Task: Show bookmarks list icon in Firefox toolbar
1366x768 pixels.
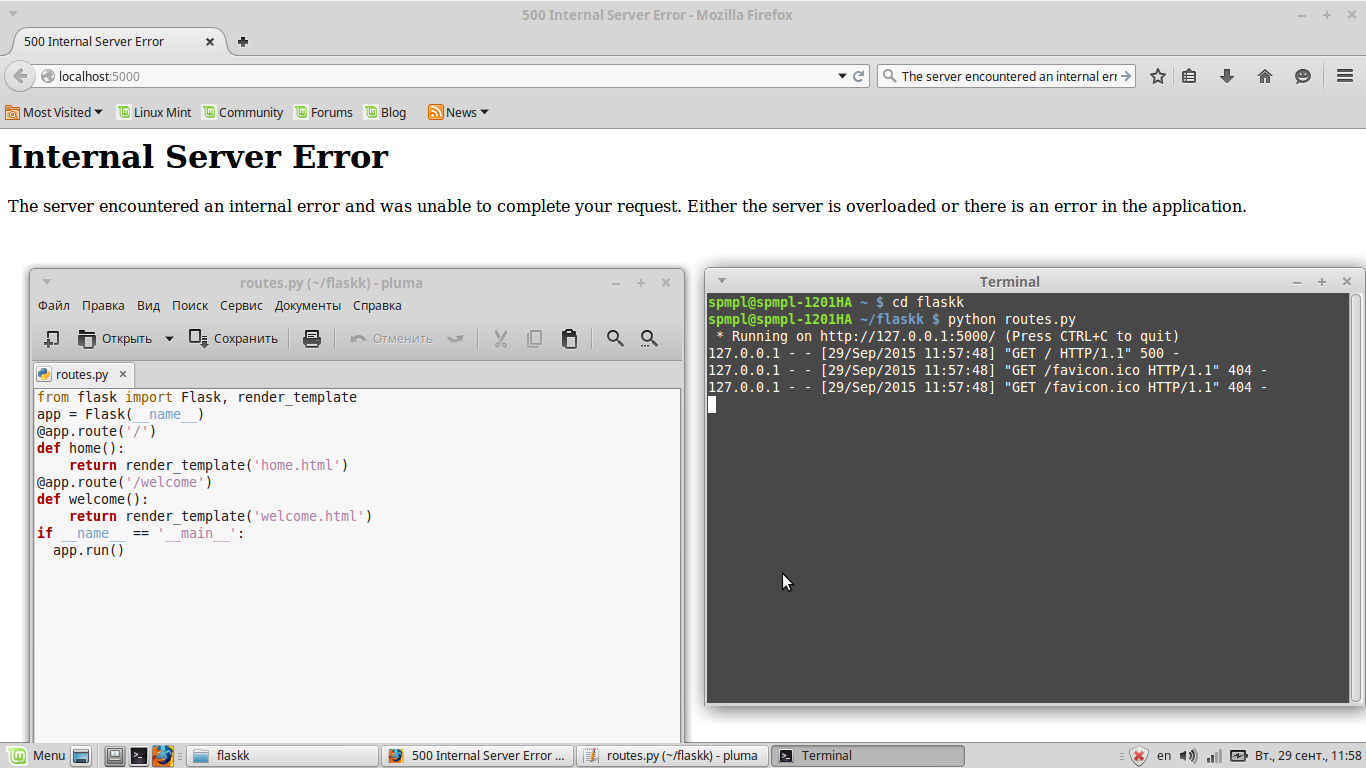Action: pyautogui.click(x=1189, y=76)
